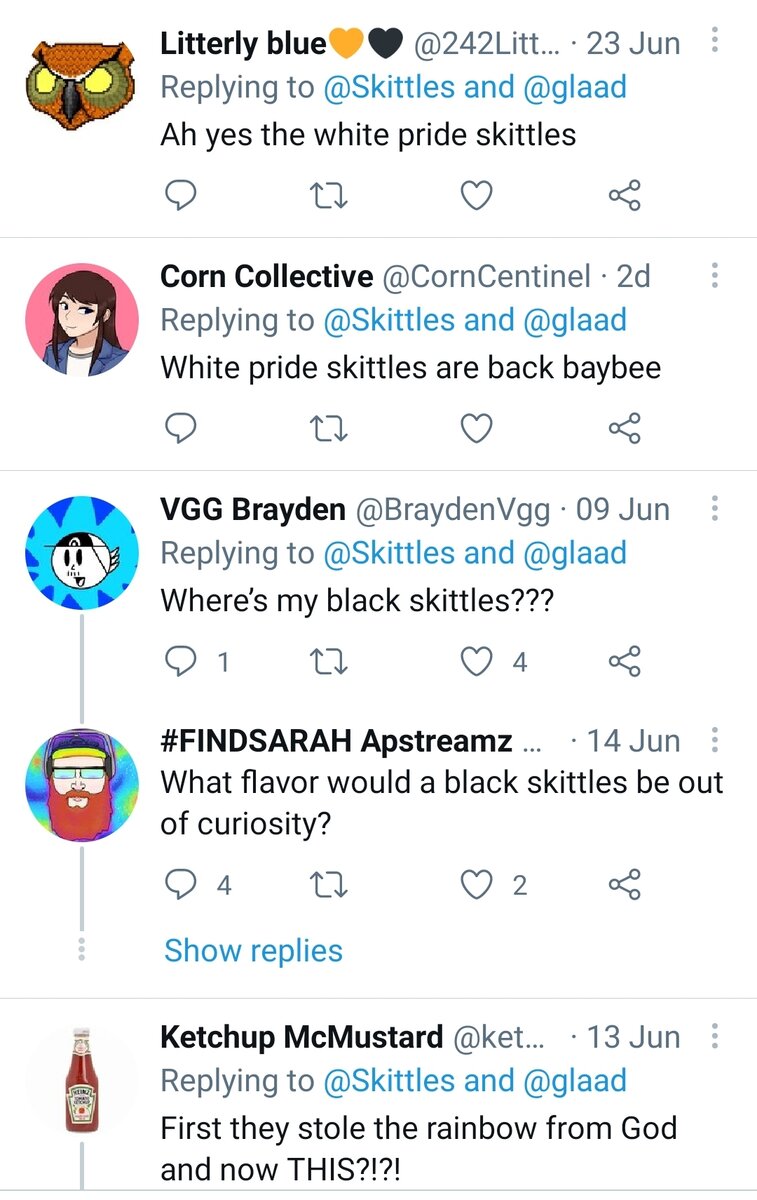Open @glaad mention in VGG Brayden's reply
This screenshot has height=1200, width=757.
click(574, 553)
